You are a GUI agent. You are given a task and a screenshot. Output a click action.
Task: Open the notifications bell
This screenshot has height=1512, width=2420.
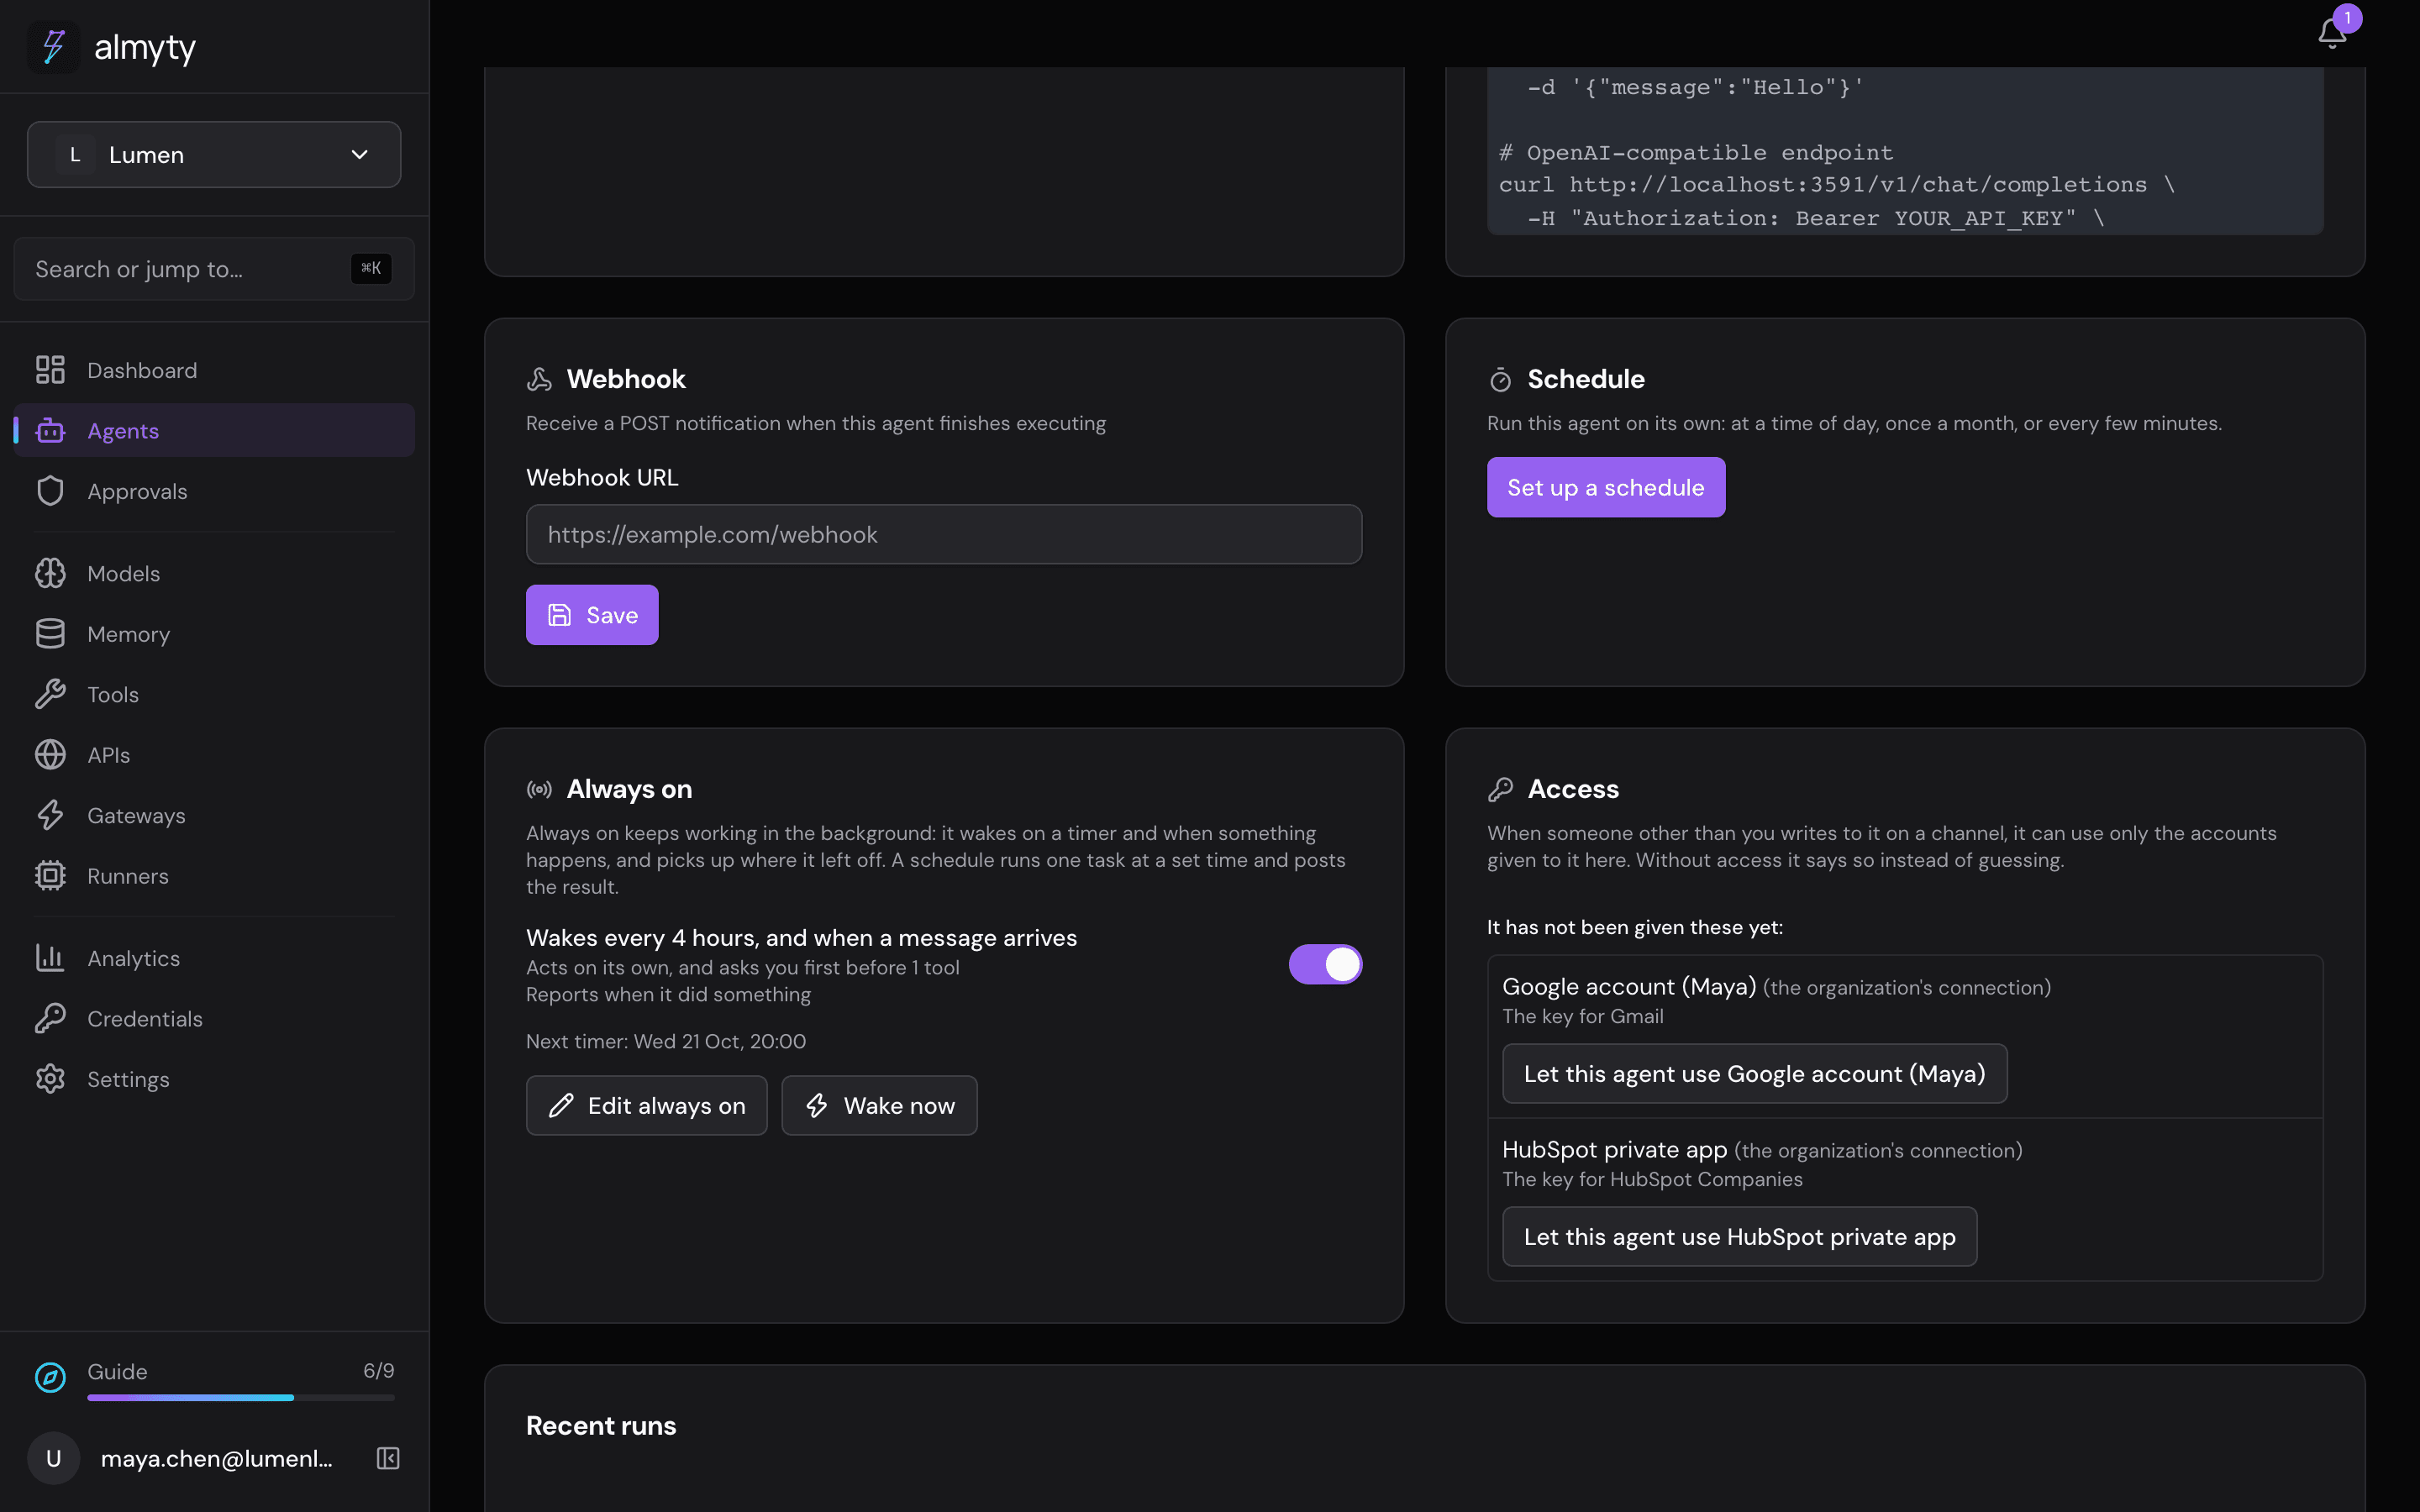point(2332,33)
